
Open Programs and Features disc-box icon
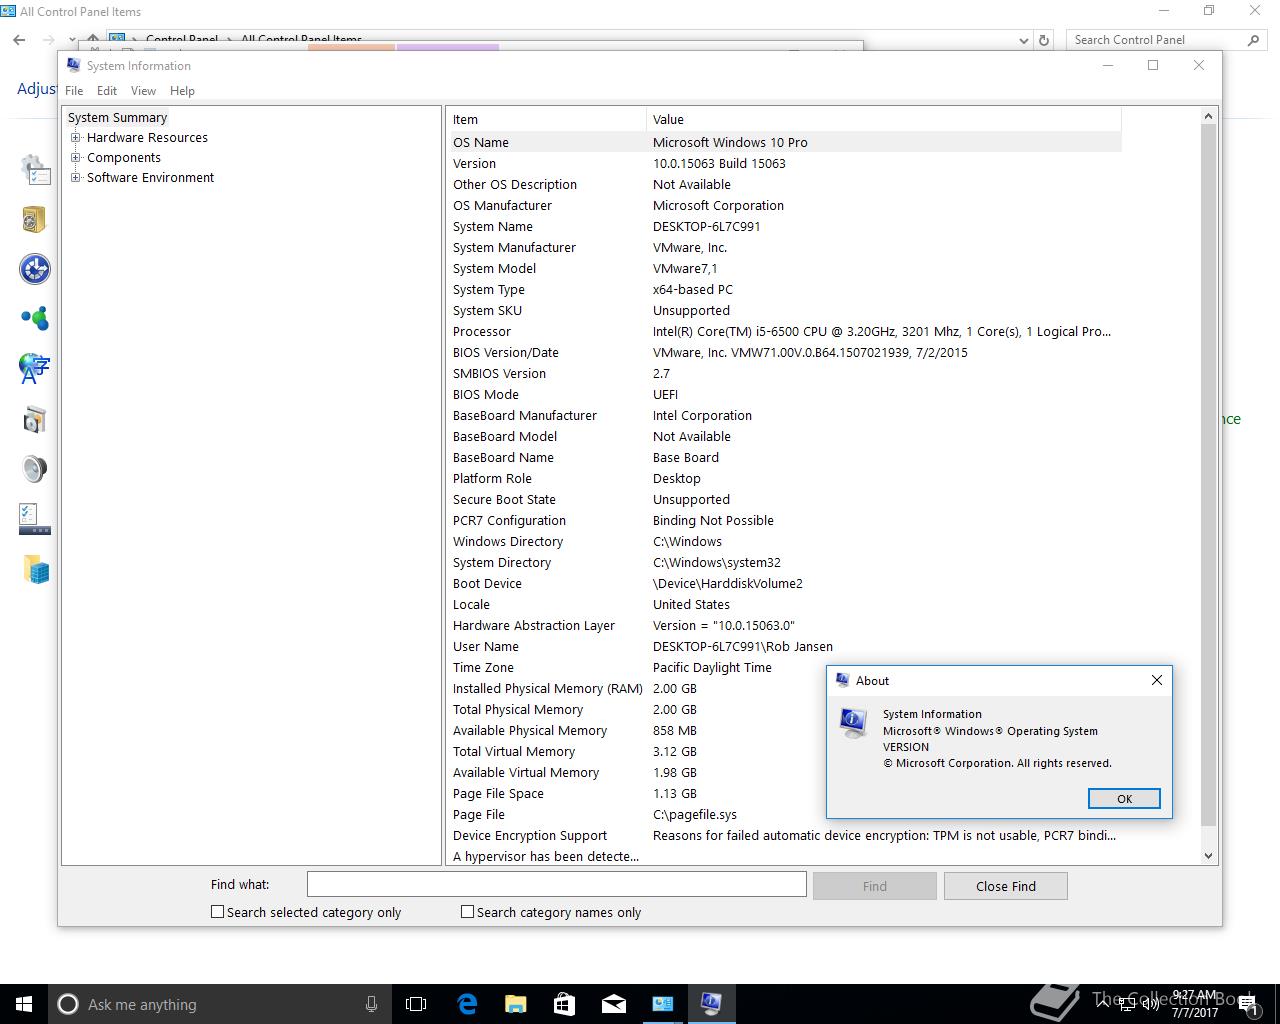tap(35, 419)
